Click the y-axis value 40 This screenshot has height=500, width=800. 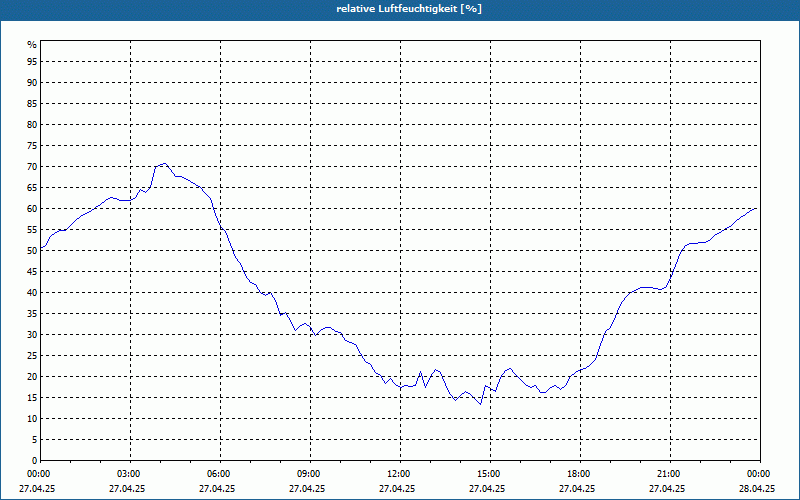click(32, 293)
